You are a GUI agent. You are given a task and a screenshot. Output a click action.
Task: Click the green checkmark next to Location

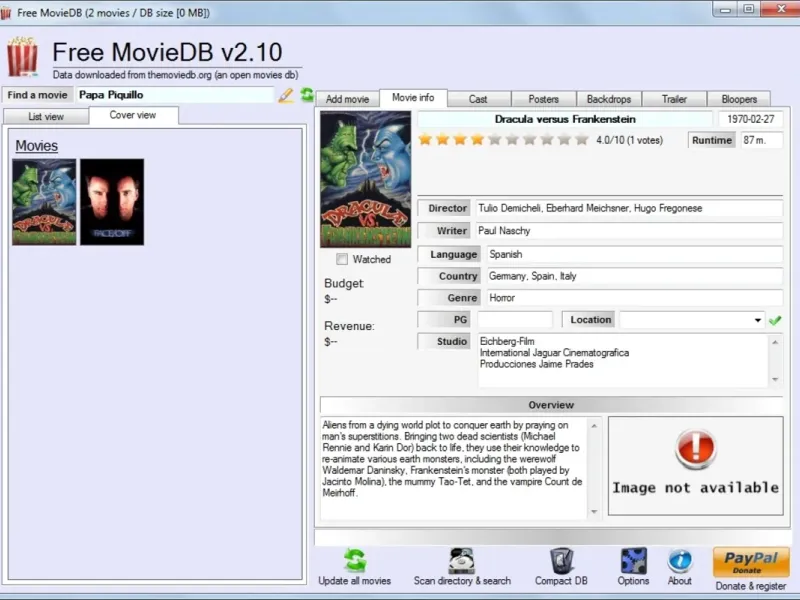pyautogui.click(x=775, y=320)
